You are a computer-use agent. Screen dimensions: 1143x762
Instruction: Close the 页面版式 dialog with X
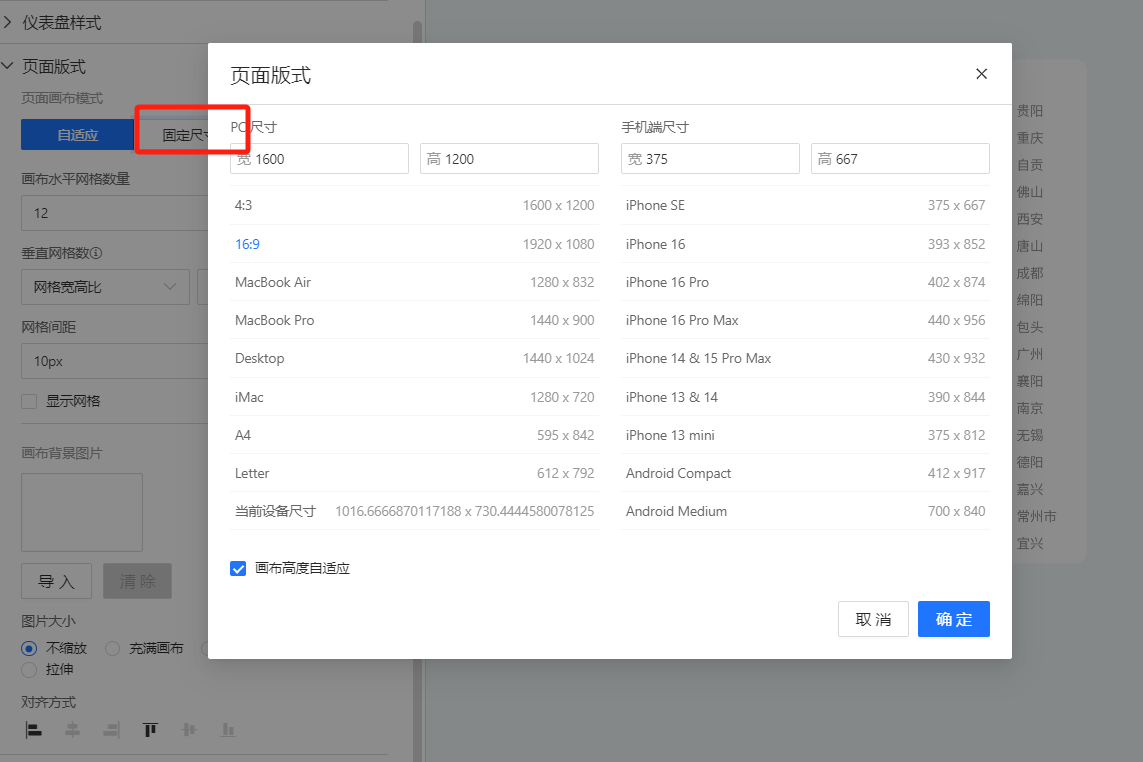point(981,74)
